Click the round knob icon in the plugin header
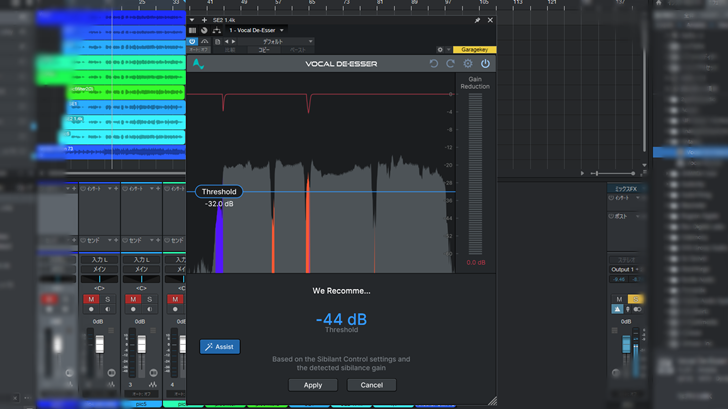 (x=204, y=30)
